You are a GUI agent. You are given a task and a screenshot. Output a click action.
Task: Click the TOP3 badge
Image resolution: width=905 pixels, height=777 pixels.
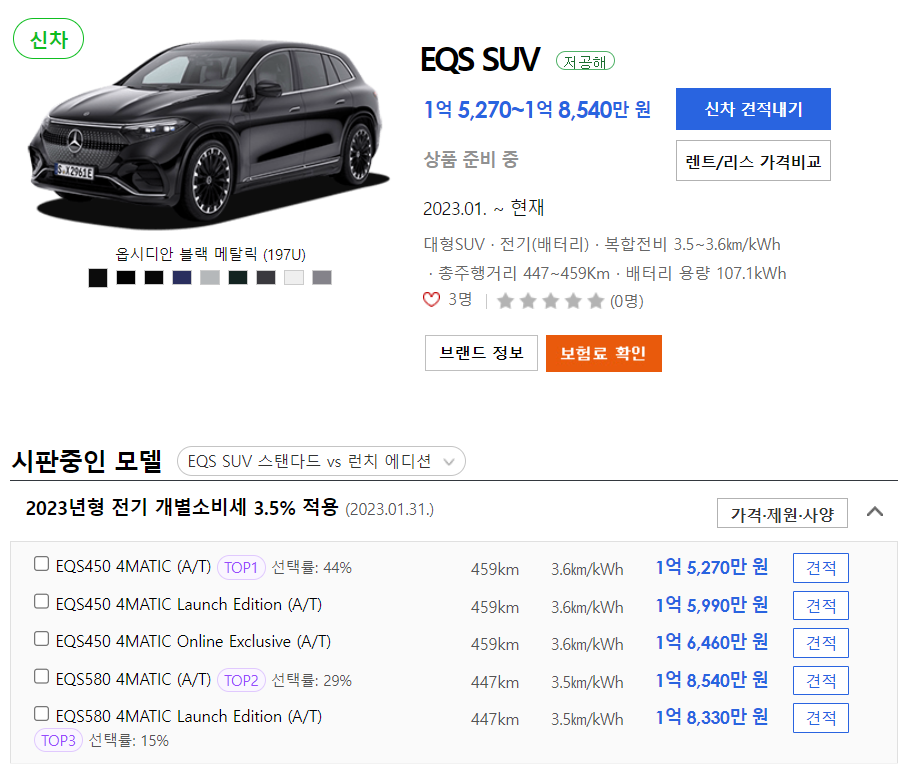click(x=58, y=740)
